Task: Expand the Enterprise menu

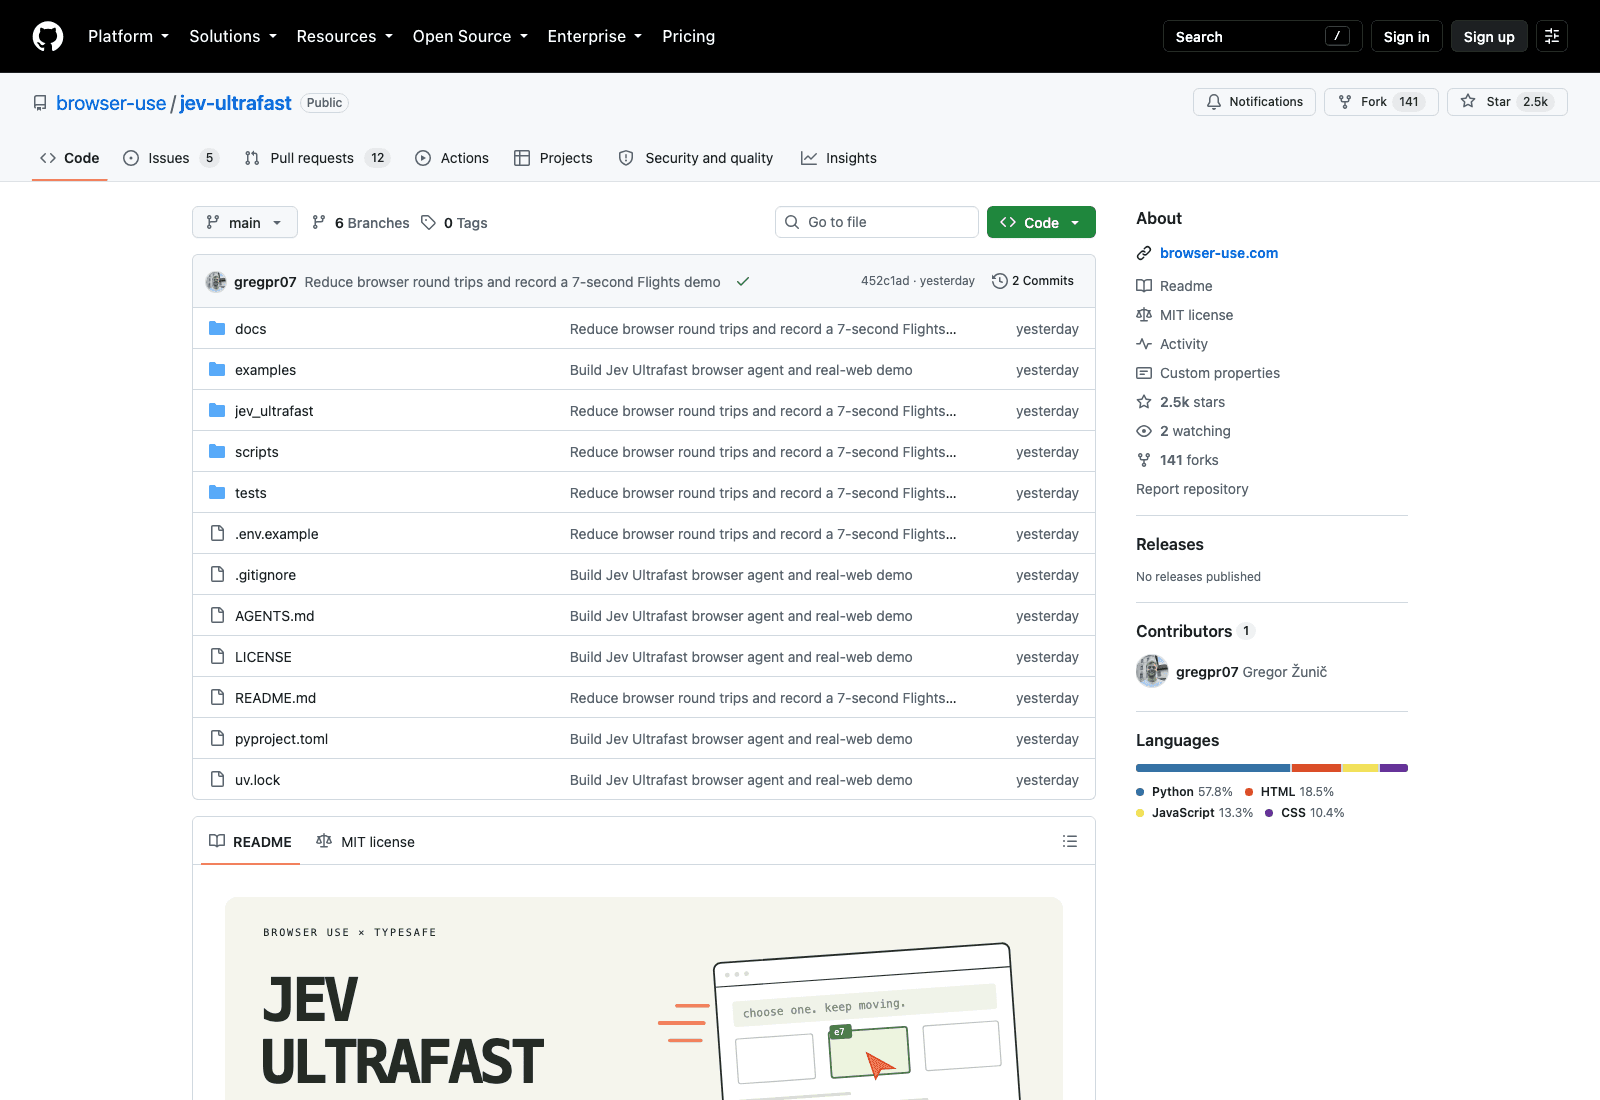Action: point(595,36)
